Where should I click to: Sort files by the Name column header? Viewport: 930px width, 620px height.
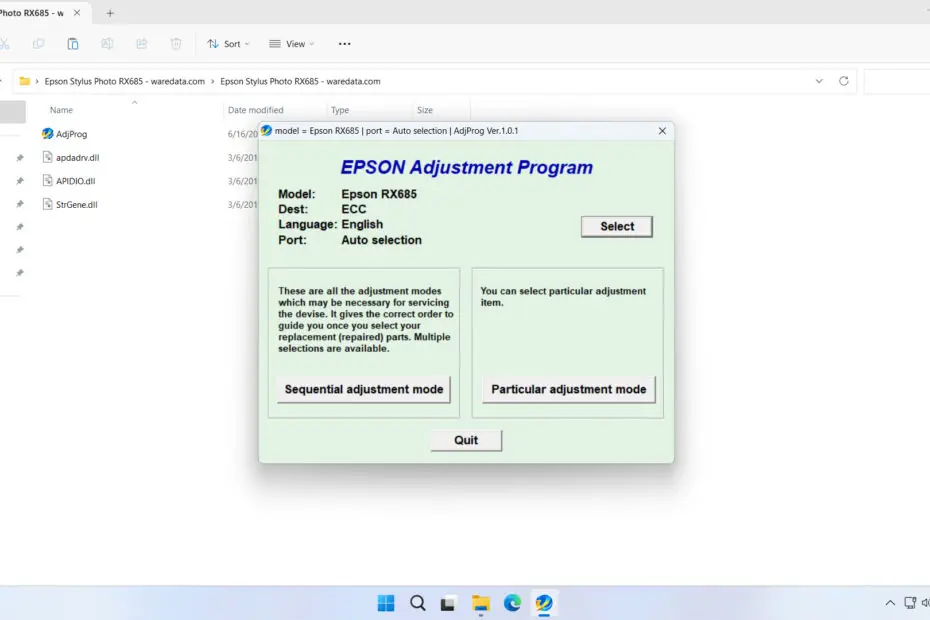click(x=61, y=110)
